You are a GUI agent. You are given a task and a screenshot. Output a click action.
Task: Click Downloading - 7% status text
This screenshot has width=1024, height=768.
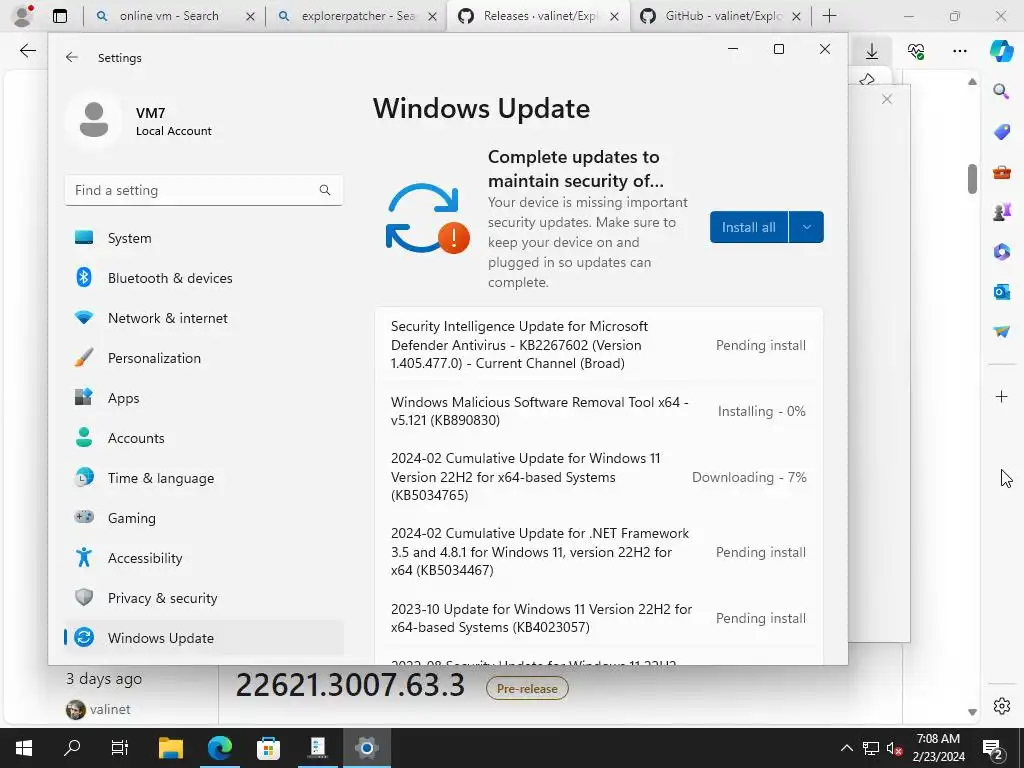tap(749, 477)
